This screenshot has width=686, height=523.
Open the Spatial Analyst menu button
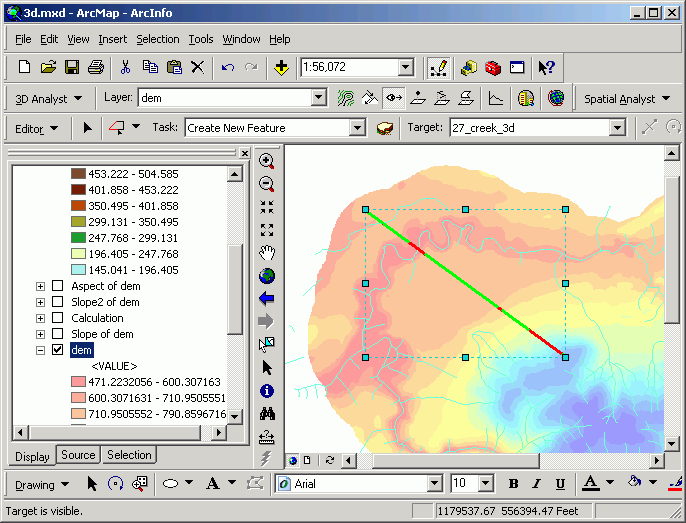[x=627, y=99]
